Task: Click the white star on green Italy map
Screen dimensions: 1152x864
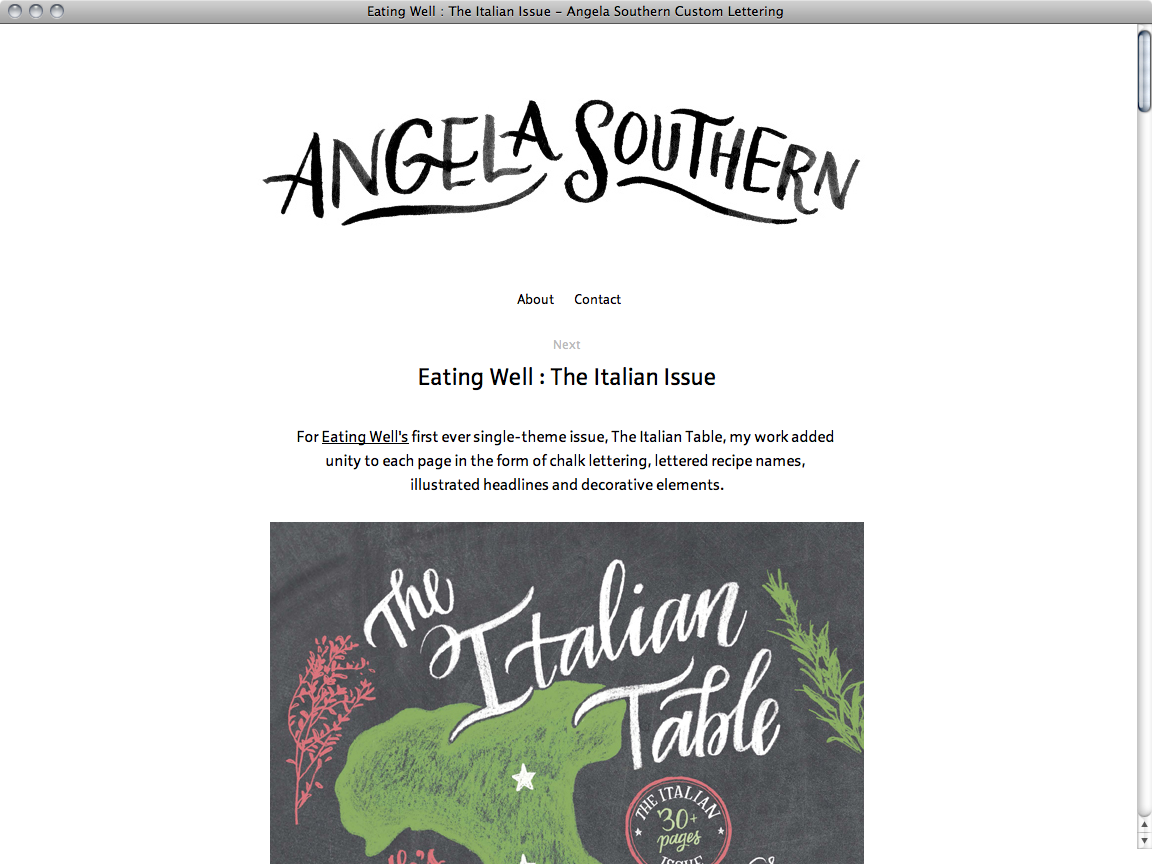Action: point(523,777)
